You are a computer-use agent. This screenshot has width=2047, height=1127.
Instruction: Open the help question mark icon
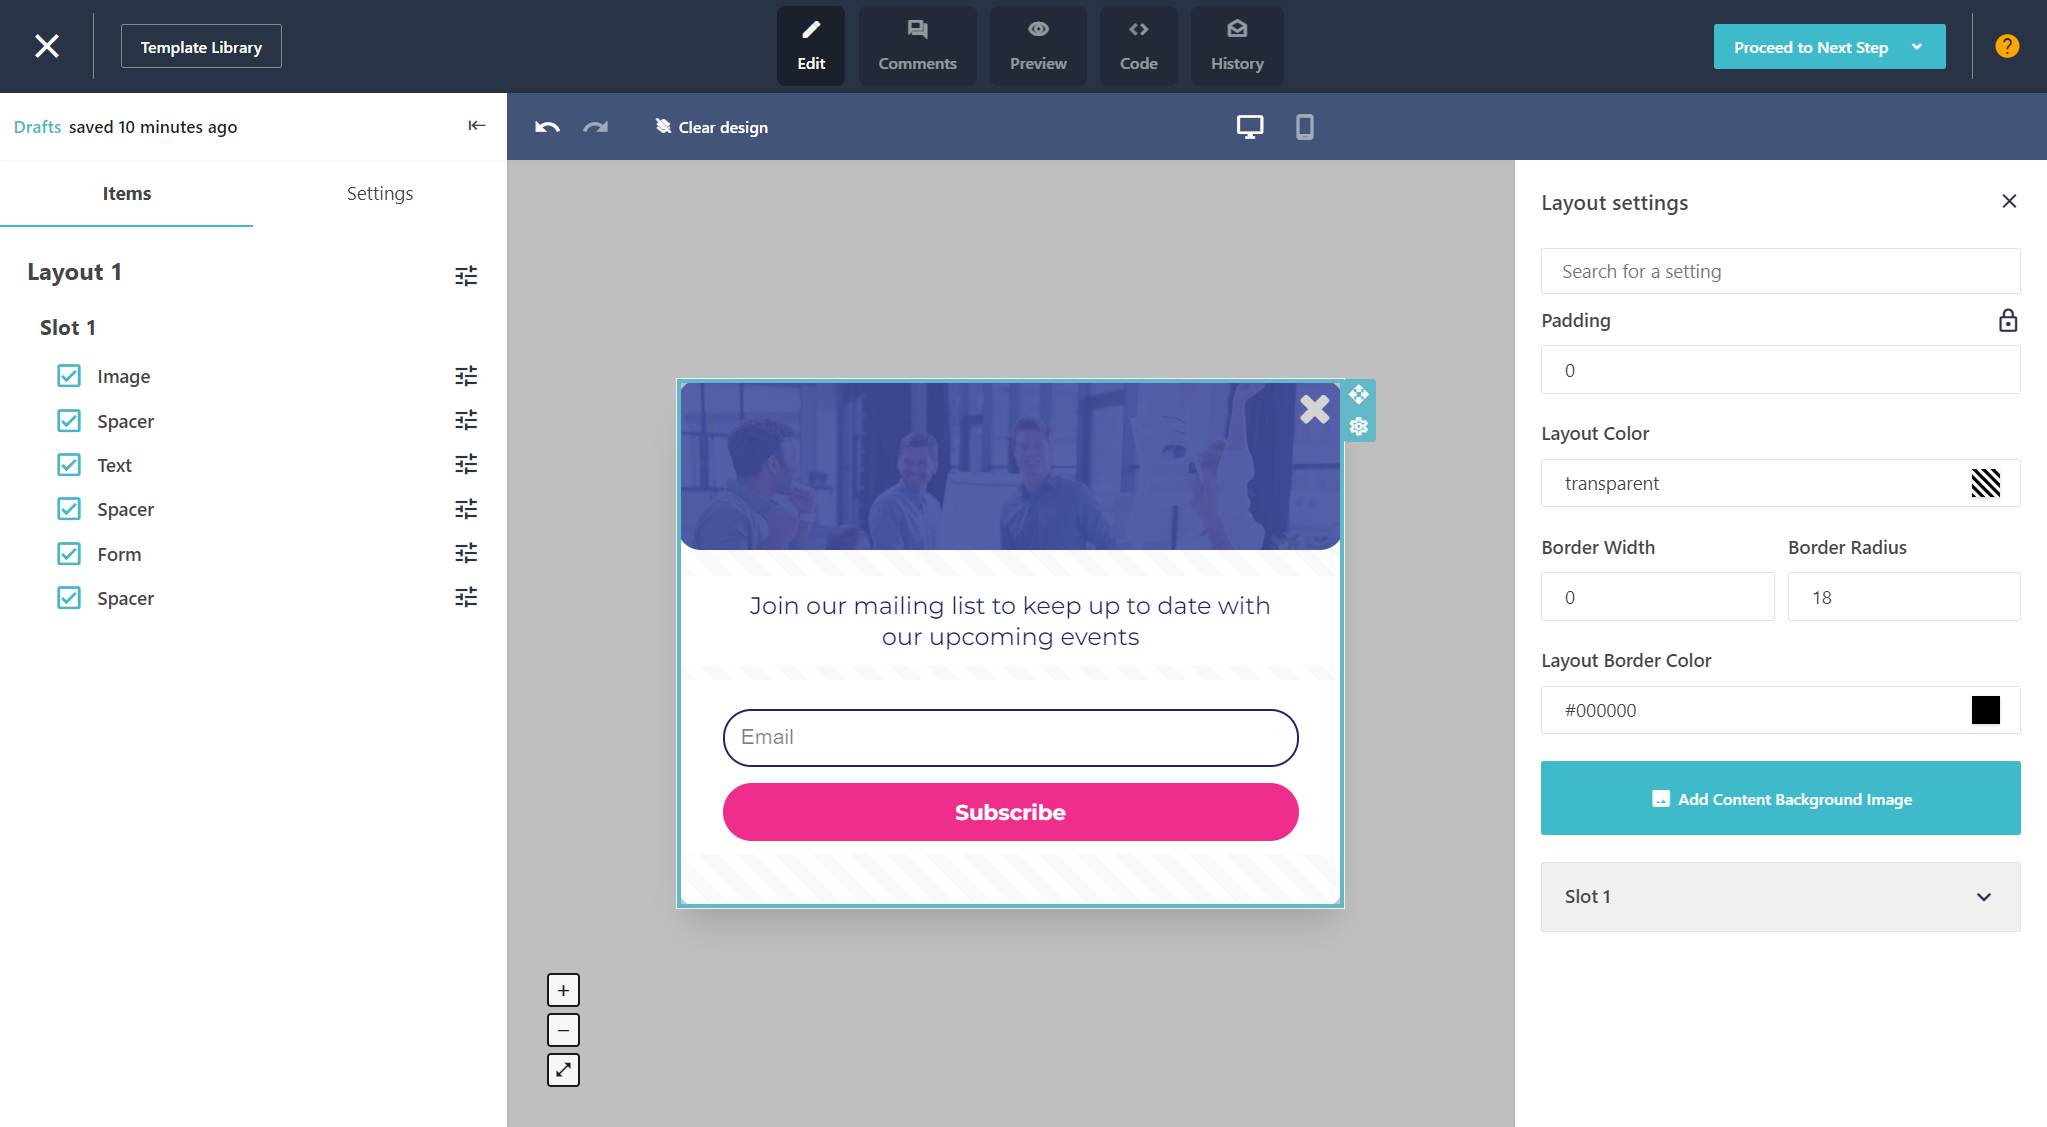coord(2006,47)
